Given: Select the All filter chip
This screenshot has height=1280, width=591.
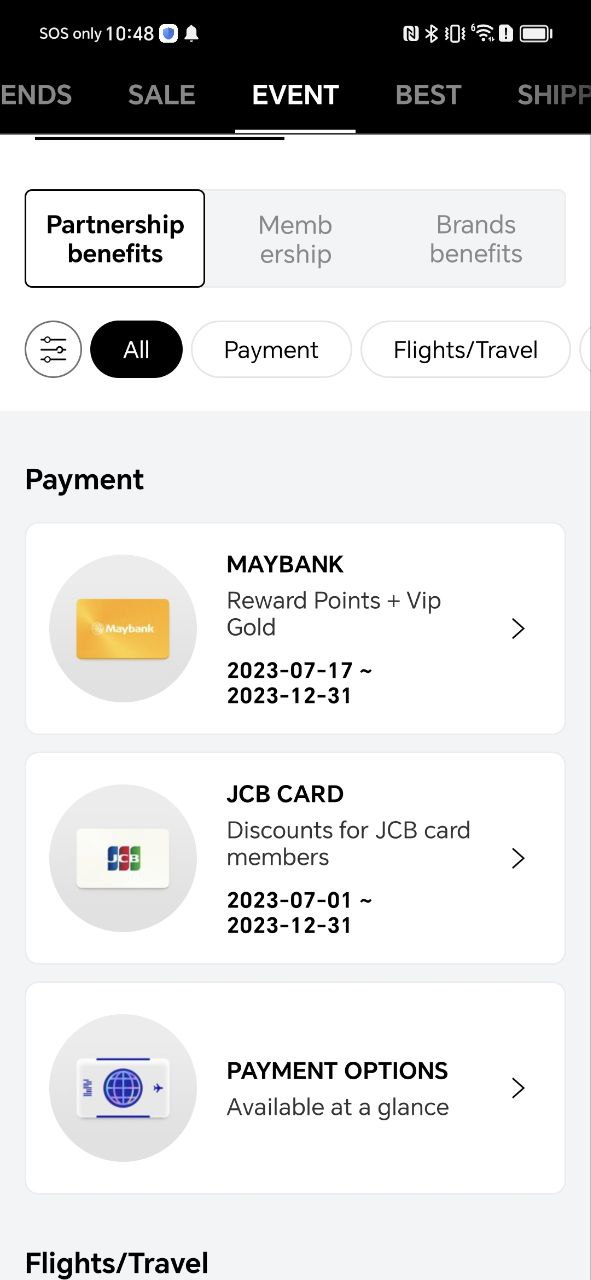Looking at the screenshot, I should (136, 349).
